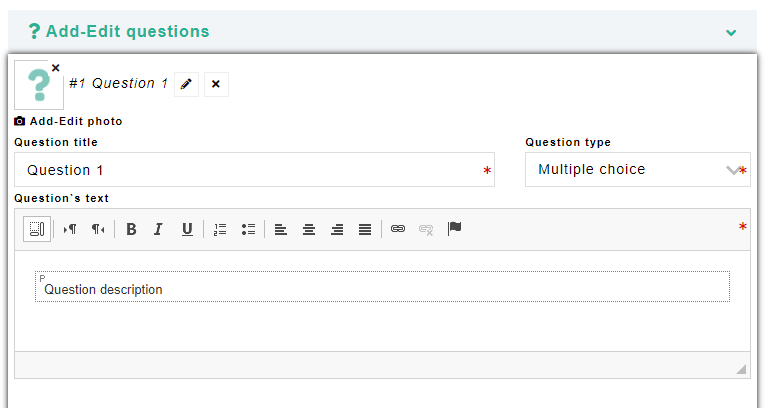Click the question mark photo thumbnail

pos(39,85)
